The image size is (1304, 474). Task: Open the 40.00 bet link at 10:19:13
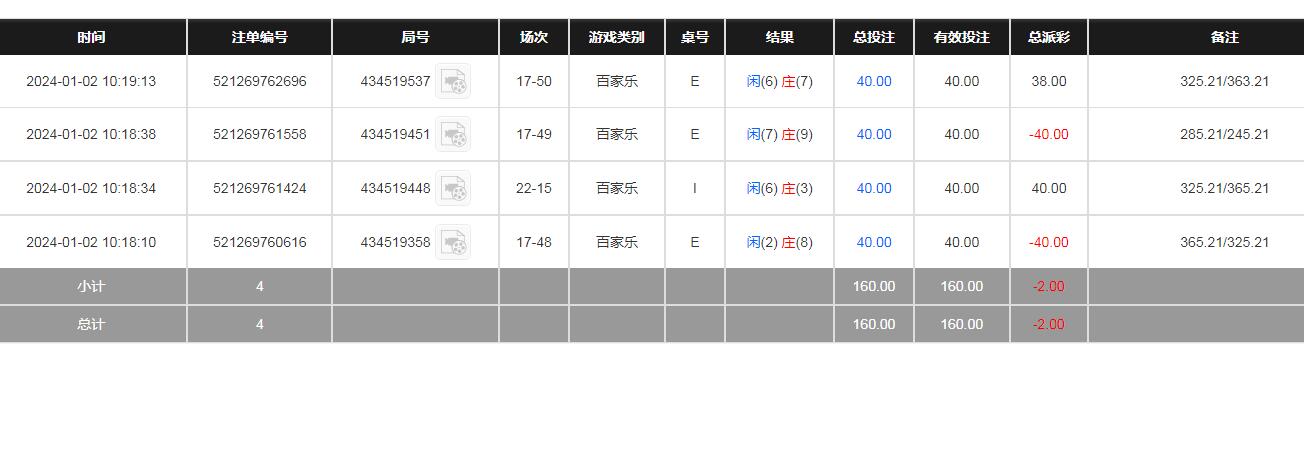873,82
